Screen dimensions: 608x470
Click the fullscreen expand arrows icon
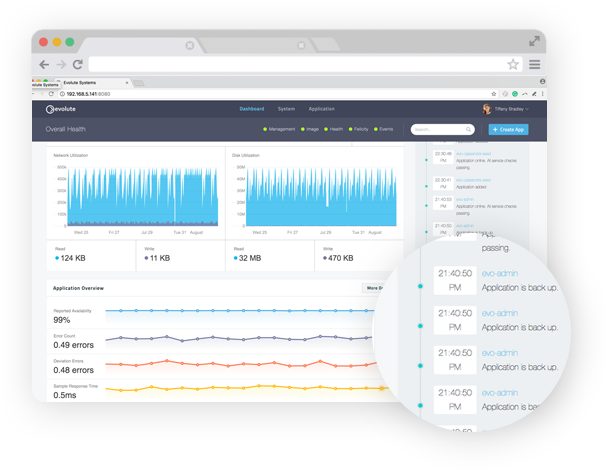coord(534,41)
